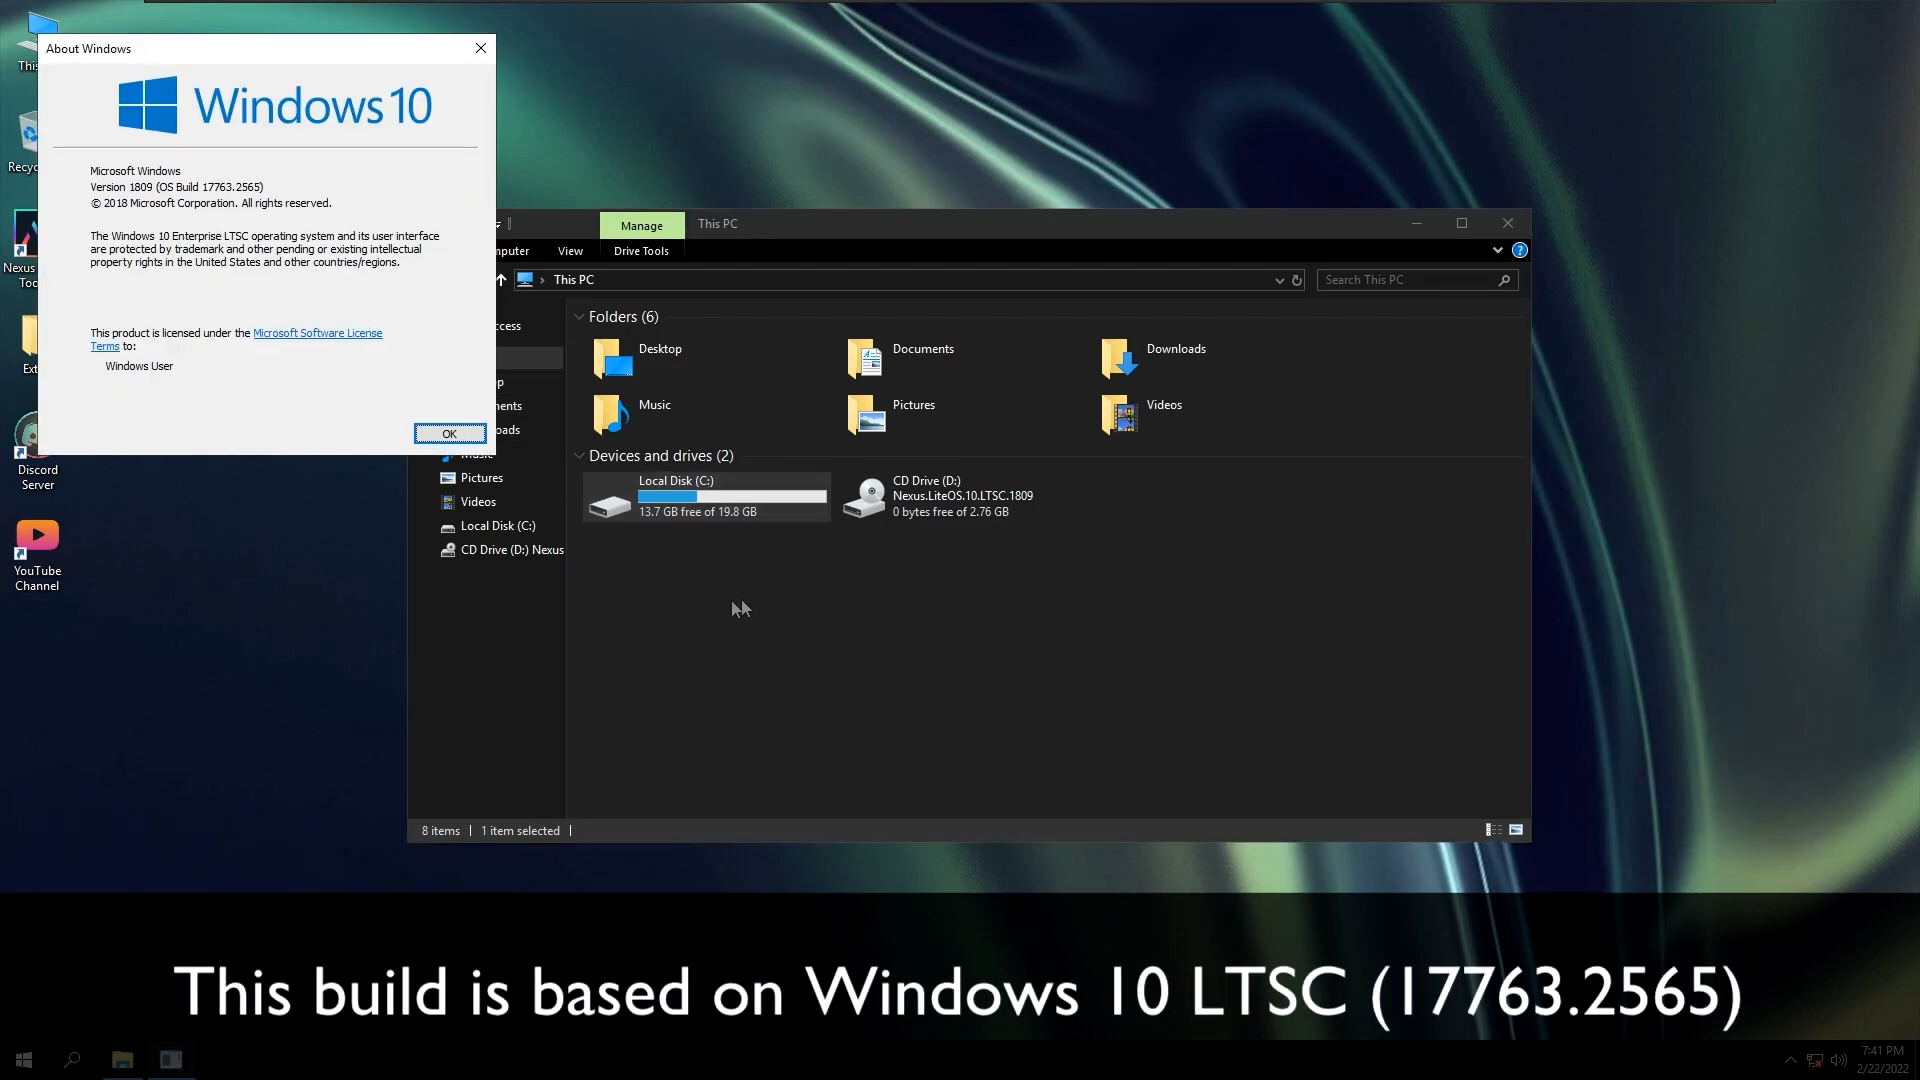Switch to large icons view in status bar
Image resolution: width=1920 pixels, height=1080 pixels.
[1516, 830]
